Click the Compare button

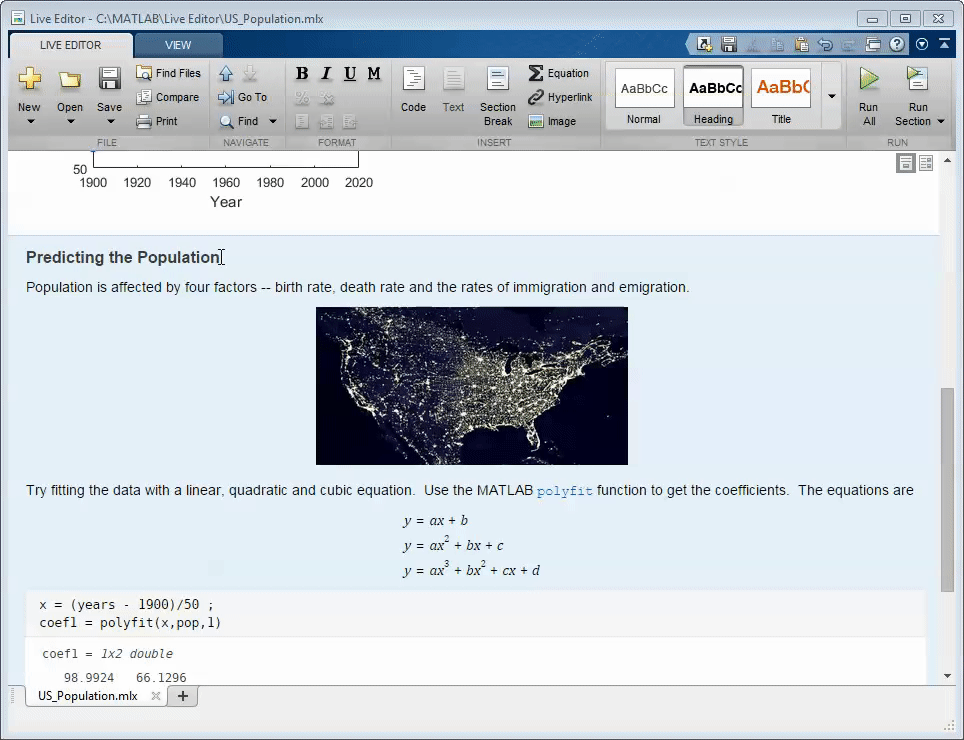pos(168,97)
